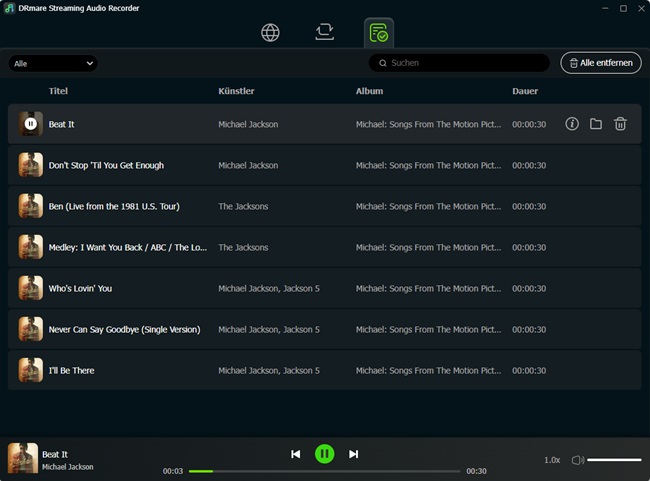Screen dimensions: 650x481
Task: Open the folder of Beat It
Action: (x=596, y=124)
